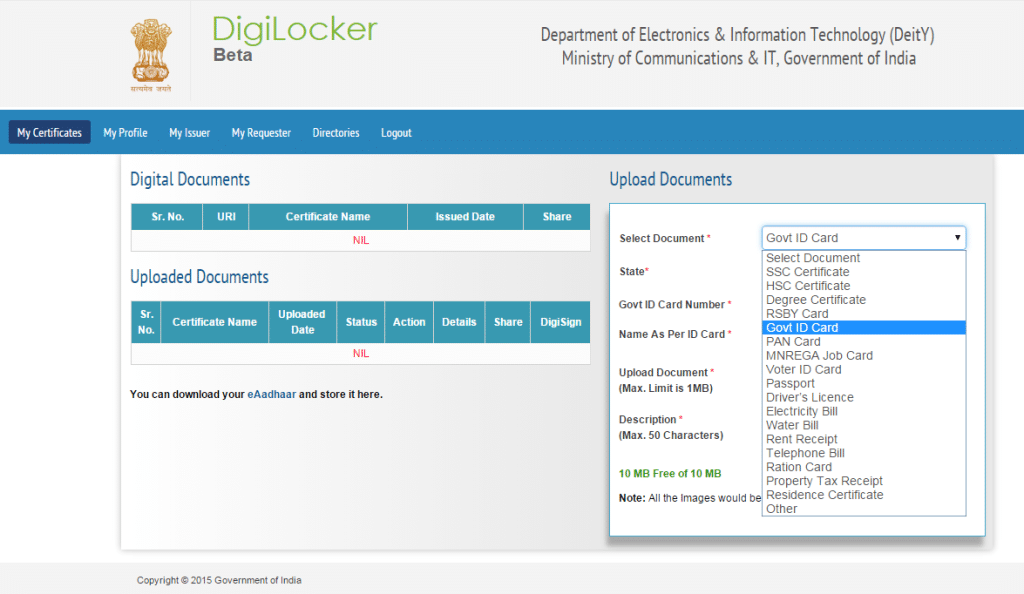Click the Issued Date column header

pos(465,217)
